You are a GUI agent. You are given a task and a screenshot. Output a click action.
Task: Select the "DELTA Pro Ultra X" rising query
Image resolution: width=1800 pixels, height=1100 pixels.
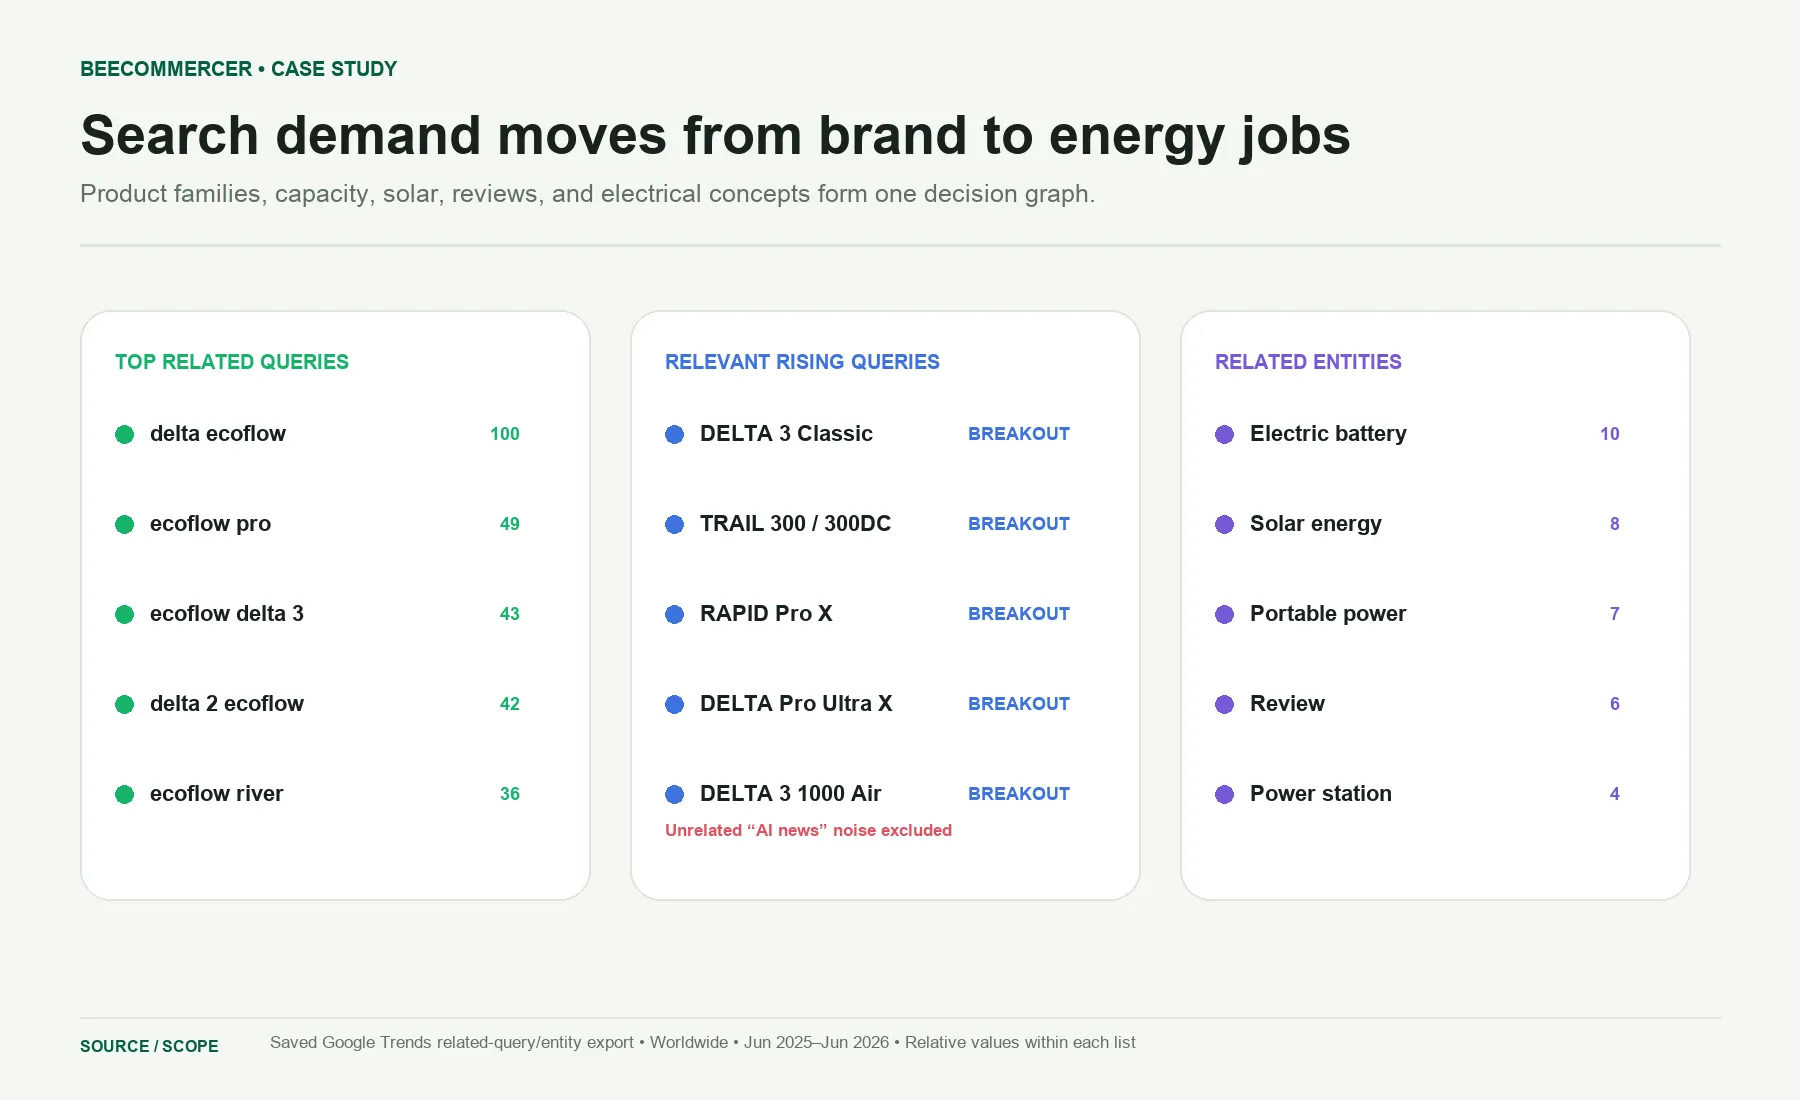[796, 704]
